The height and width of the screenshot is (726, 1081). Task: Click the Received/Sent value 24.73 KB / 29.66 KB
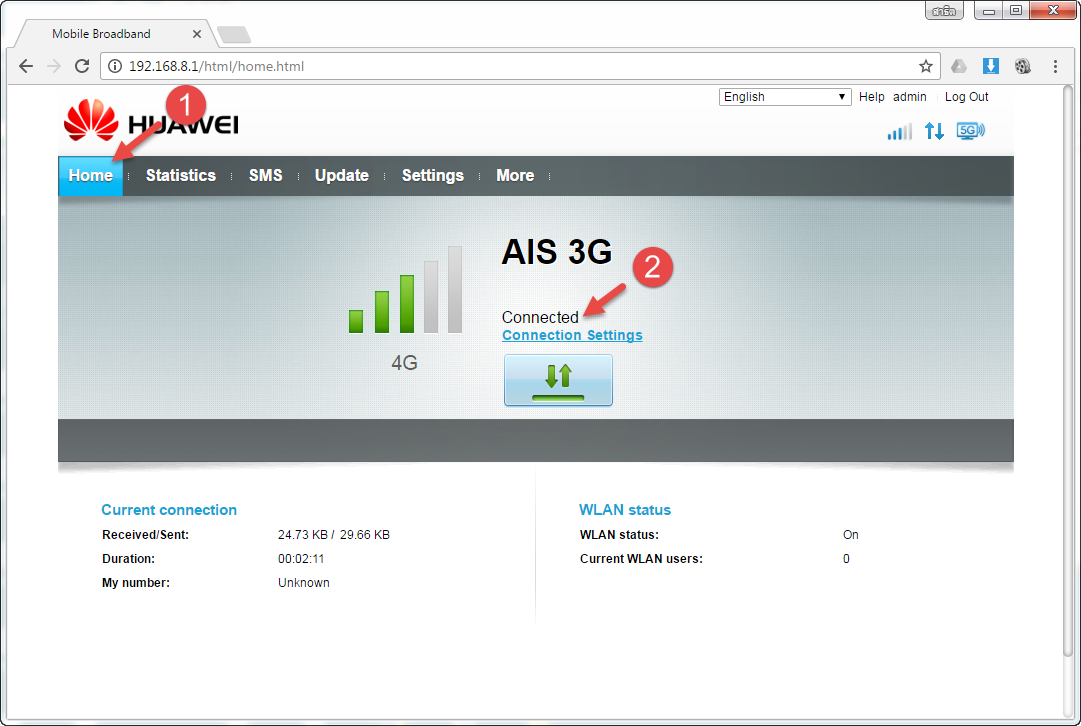tap(334, 535)
